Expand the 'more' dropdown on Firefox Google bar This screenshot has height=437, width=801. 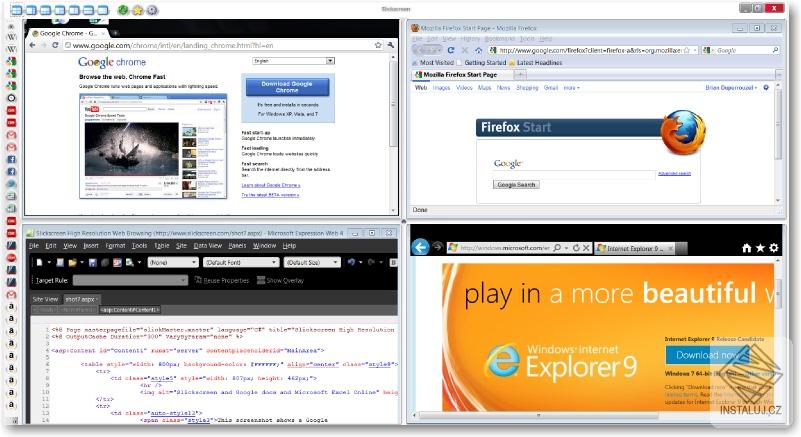[571, 88]
